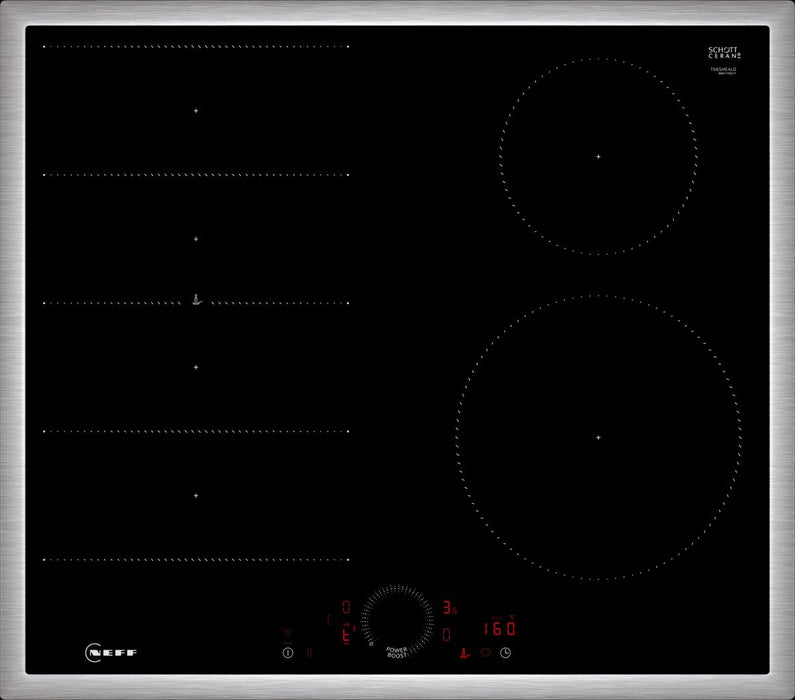The image size is (795, 700).
Task: Select the lower left flex zone display
Action: click(x=347, y=635)
